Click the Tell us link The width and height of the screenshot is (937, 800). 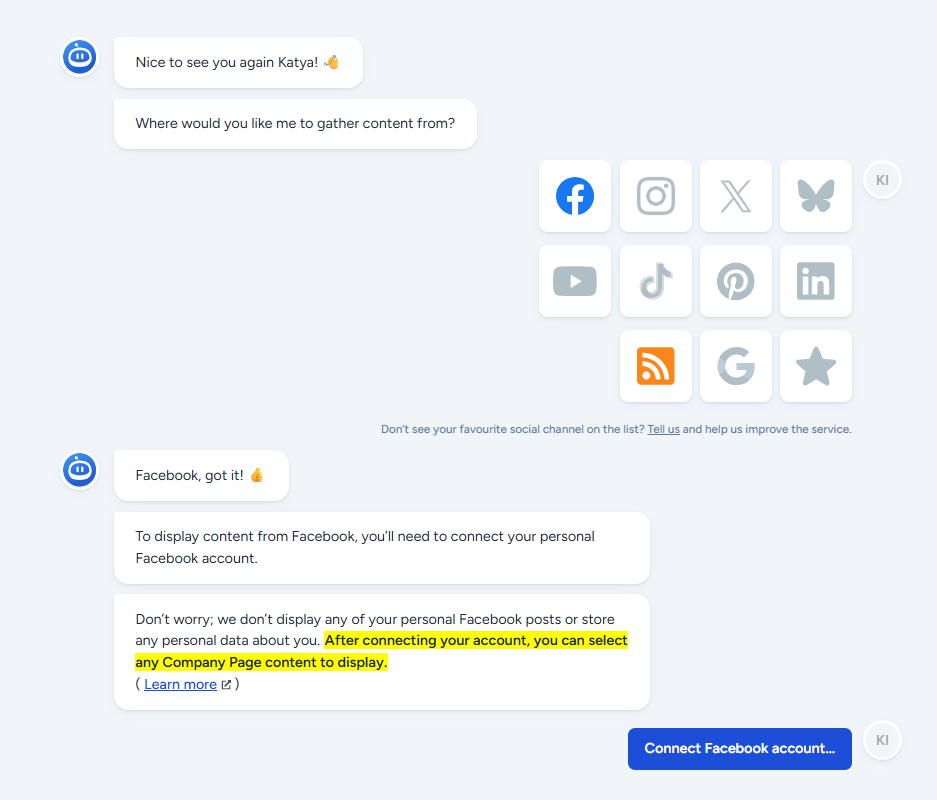point(663,429)
